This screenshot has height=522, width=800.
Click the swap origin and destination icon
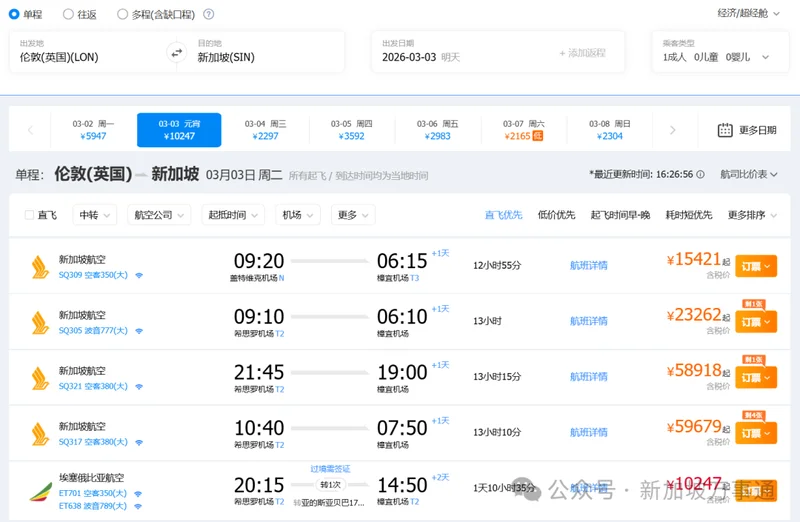tap(177, 52)
